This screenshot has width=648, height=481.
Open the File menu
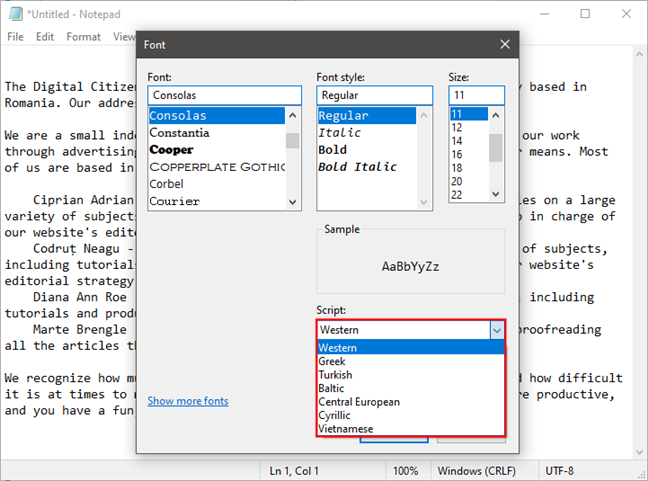(x=16, y=37)
